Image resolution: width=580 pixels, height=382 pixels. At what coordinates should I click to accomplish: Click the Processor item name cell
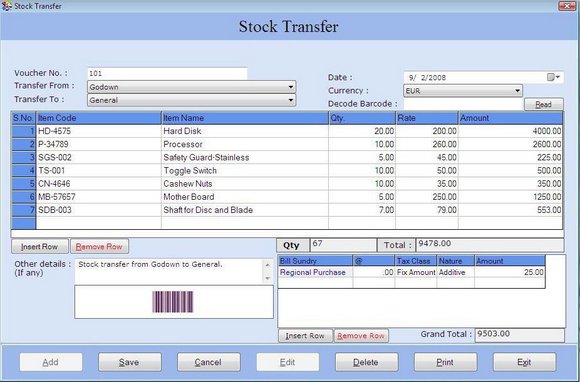pos(245,144)
